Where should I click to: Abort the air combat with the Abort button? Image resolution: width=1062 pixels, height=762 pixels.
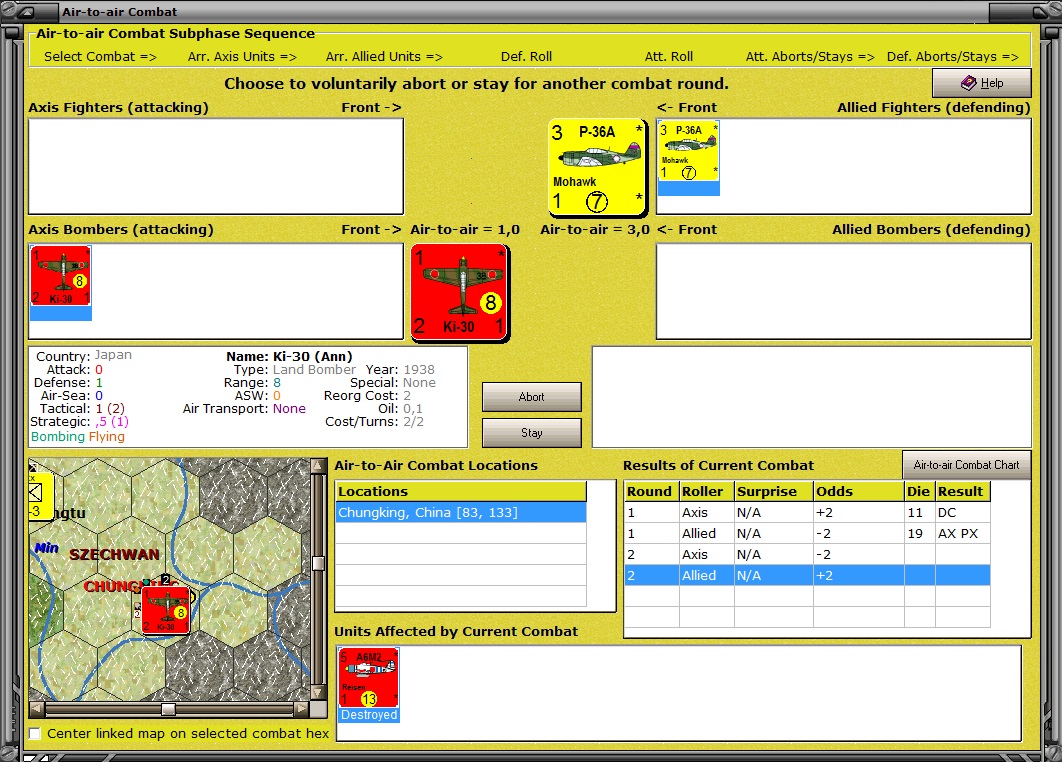click(532, 397)
